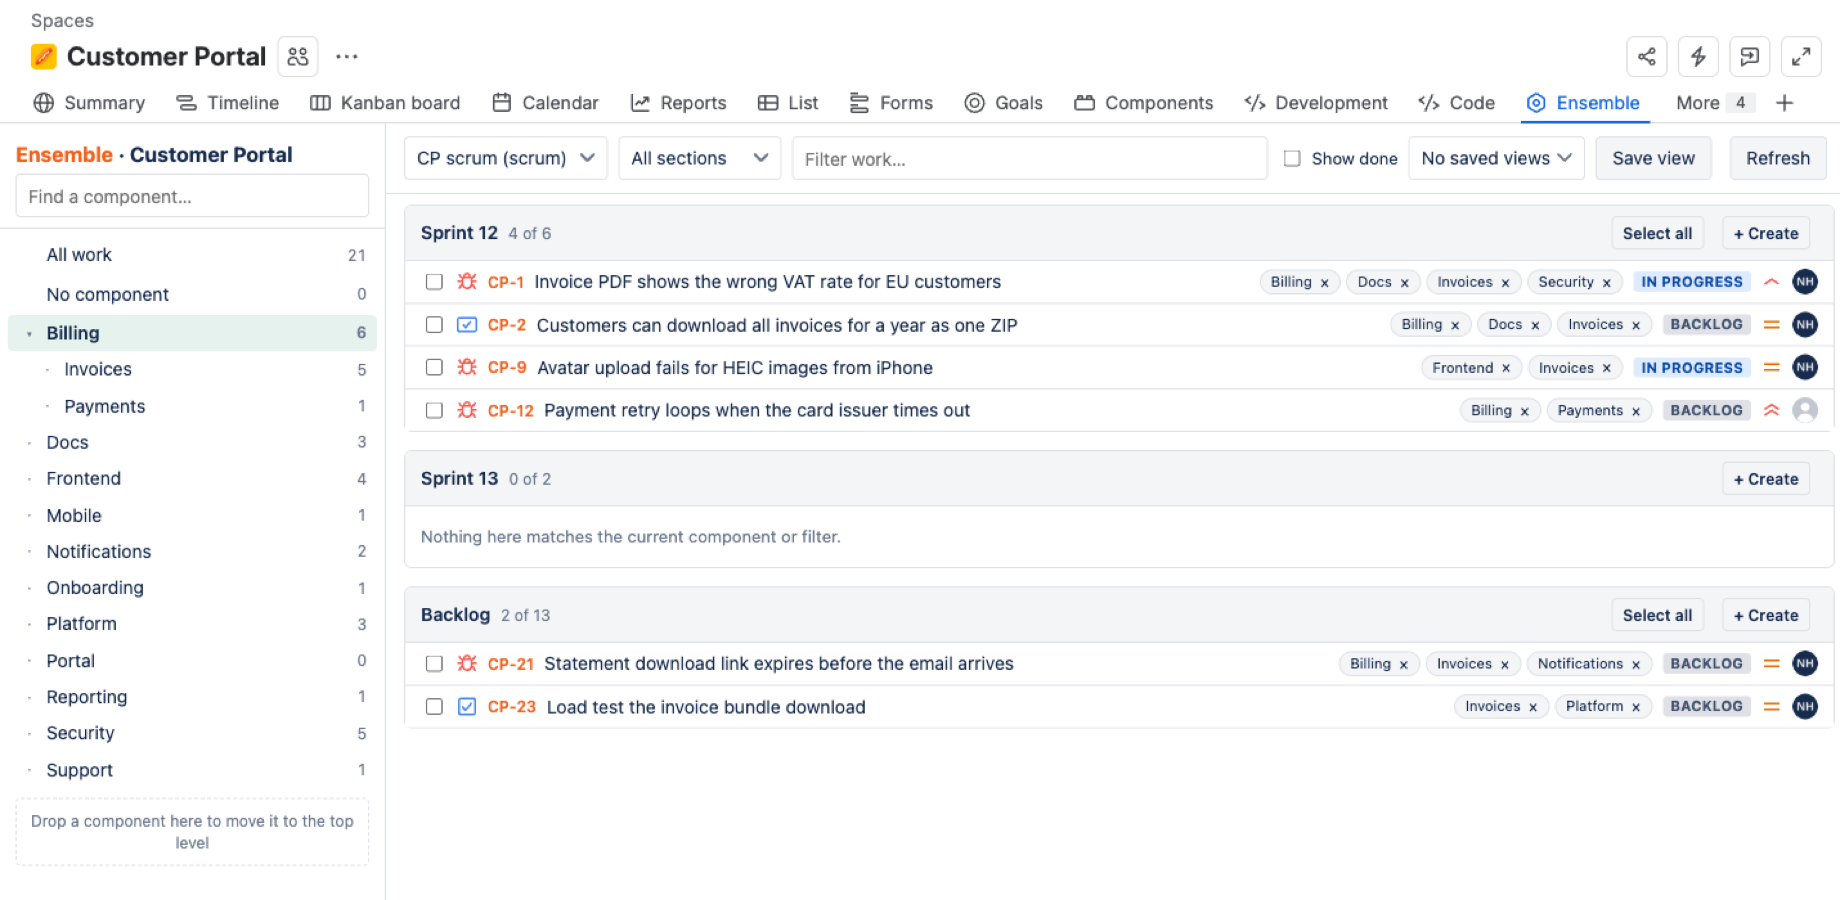Remove the Notifications tag from CP-21

(x=1636, y=665)
